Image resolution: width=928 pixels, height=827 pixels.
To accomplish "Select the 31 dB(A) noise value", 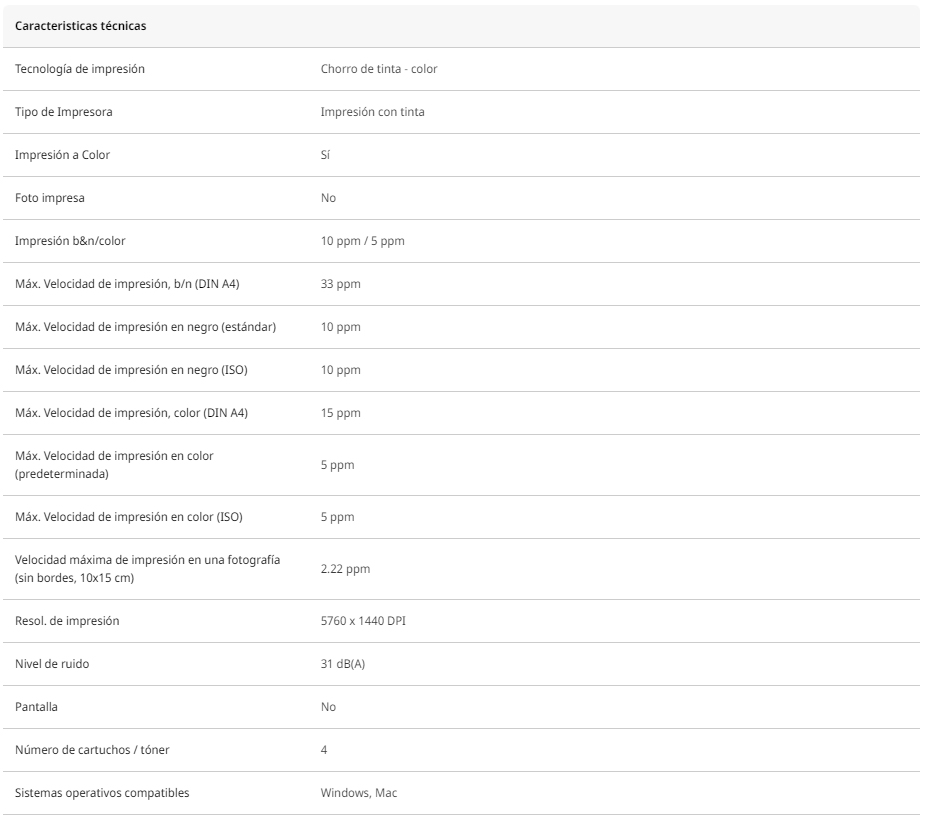I will tap(343, 664).
